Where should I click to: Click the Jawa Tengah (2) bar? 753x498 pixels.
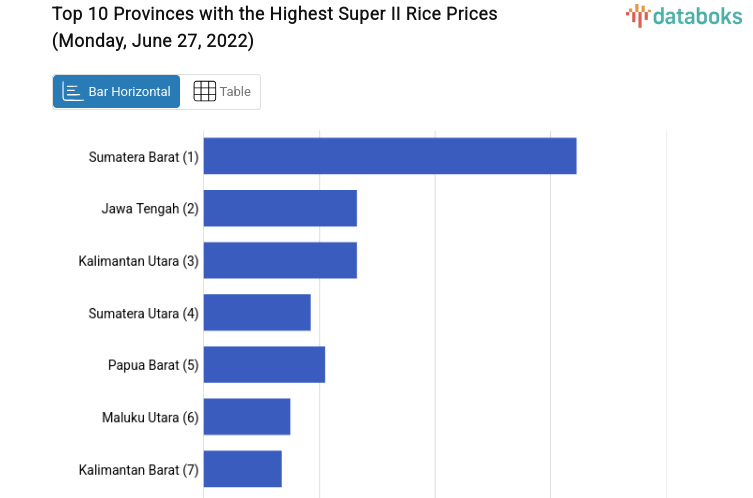[x=280, y=208]
